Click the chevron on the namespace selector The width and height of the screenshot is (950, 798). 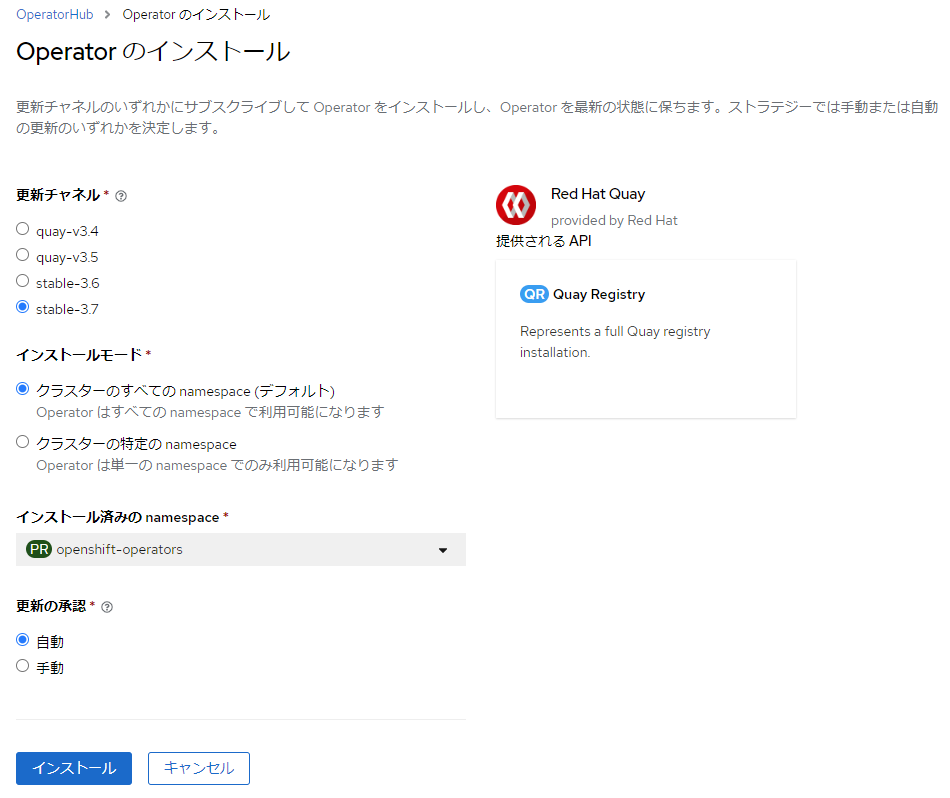[443, 549]
